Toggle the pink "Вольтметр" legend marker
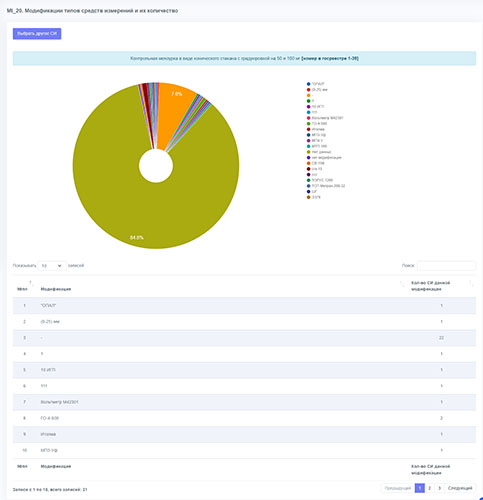Screen dimensions: 483x500 (x=309, y=118)
